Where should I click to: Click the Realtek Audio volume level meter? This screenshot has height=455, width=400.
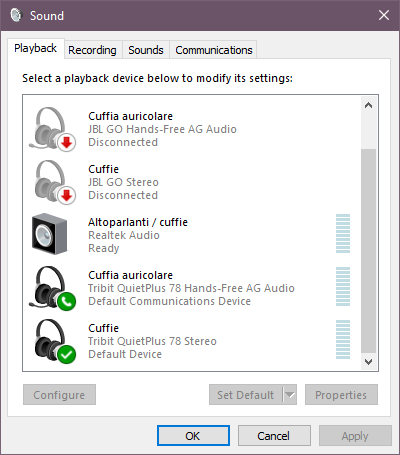(x=343, y=233)
